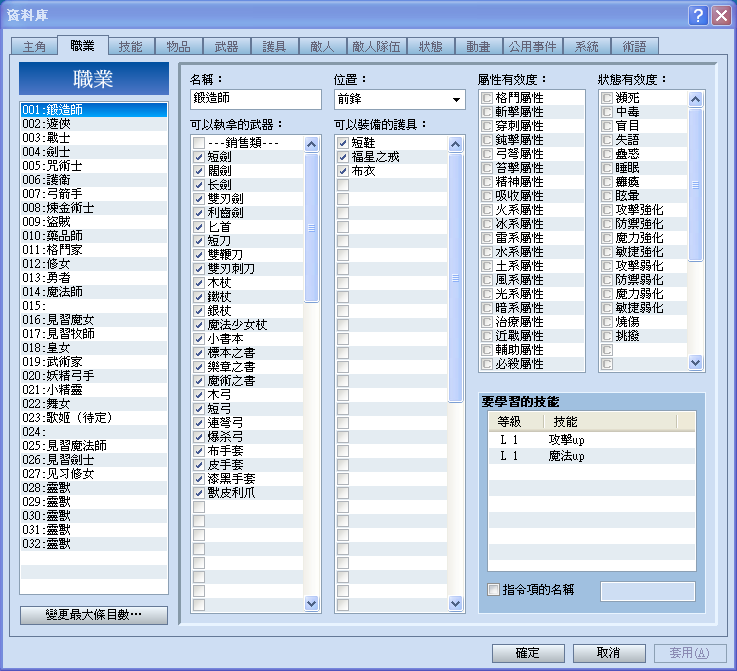Cycle the 瀕死 state effectiveness rank box

tap(607, 98)
